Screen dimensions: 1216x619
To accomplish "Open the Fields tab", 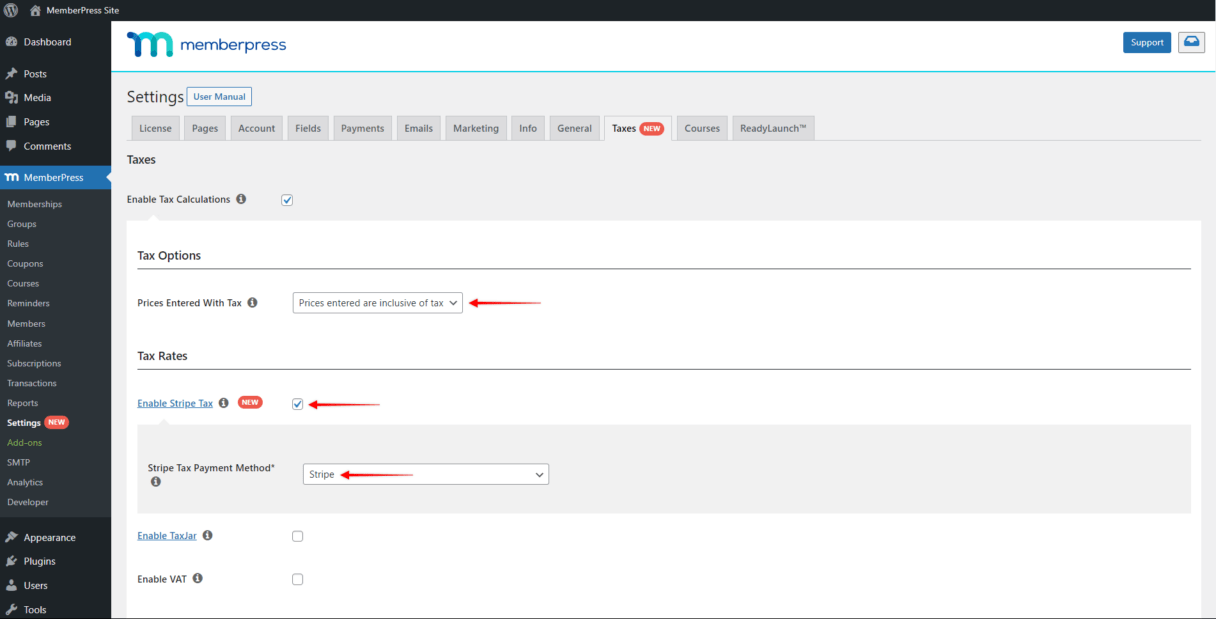I will [308, 128].
